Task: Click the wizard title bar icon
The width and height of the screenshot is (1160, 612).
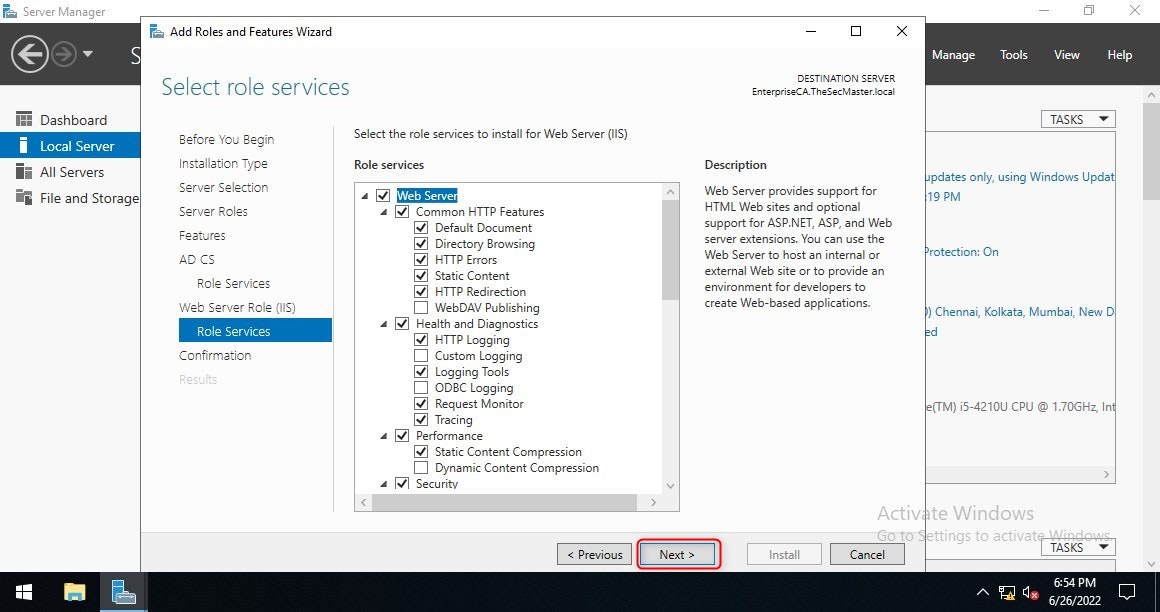Action: point(157,31)
